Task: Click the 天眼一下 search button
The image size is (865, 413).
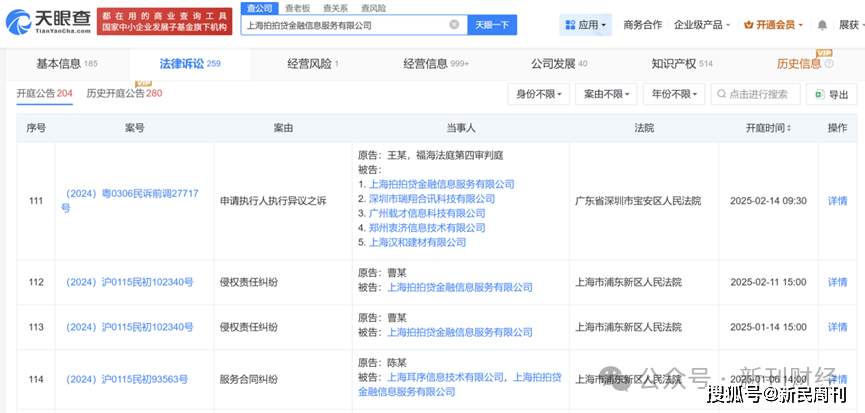Action: pyautogui.click(x=490, y=25)
